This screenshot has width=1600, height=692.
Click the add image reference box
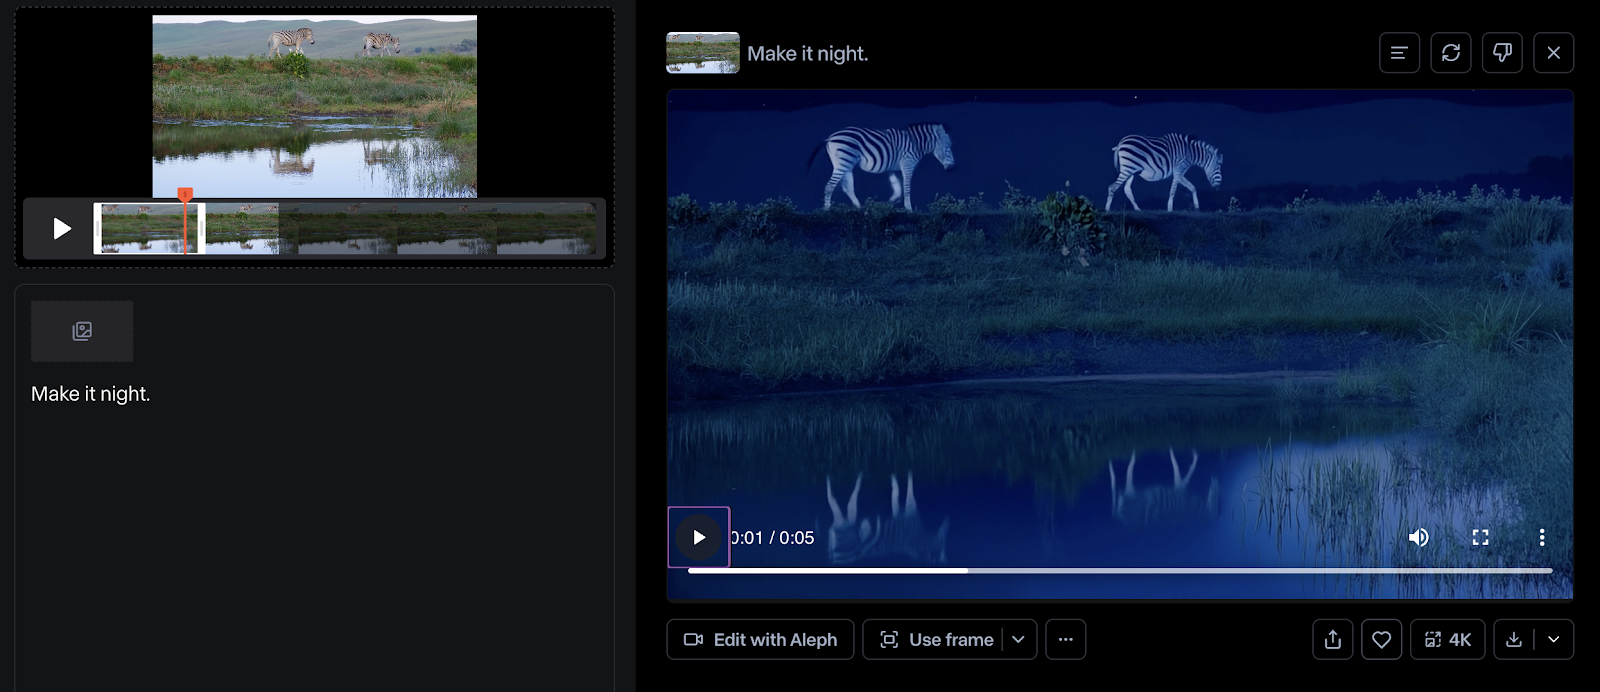coord(82,331)
